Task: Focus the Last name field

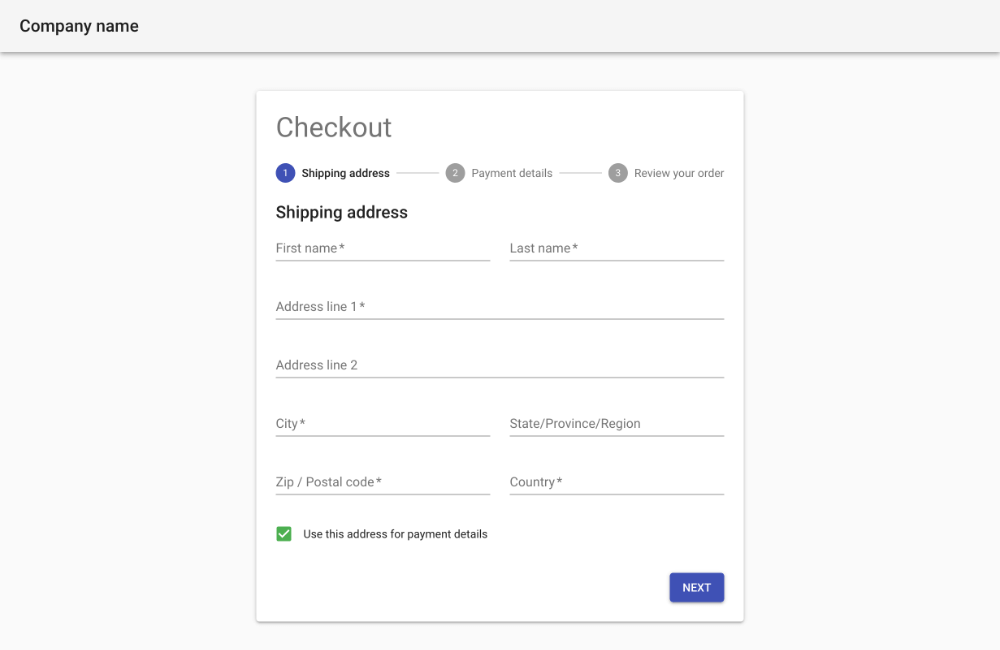Action: click(616, 248)
